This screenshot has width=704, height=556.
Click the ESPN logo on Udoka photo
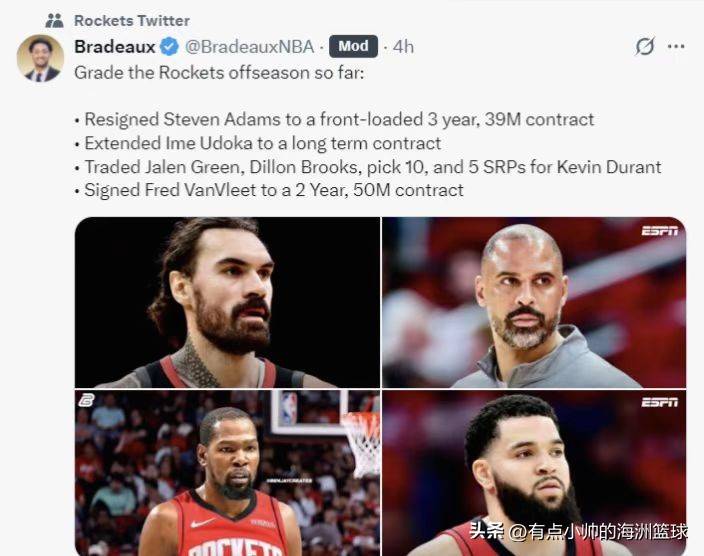[x=660, y=231]
